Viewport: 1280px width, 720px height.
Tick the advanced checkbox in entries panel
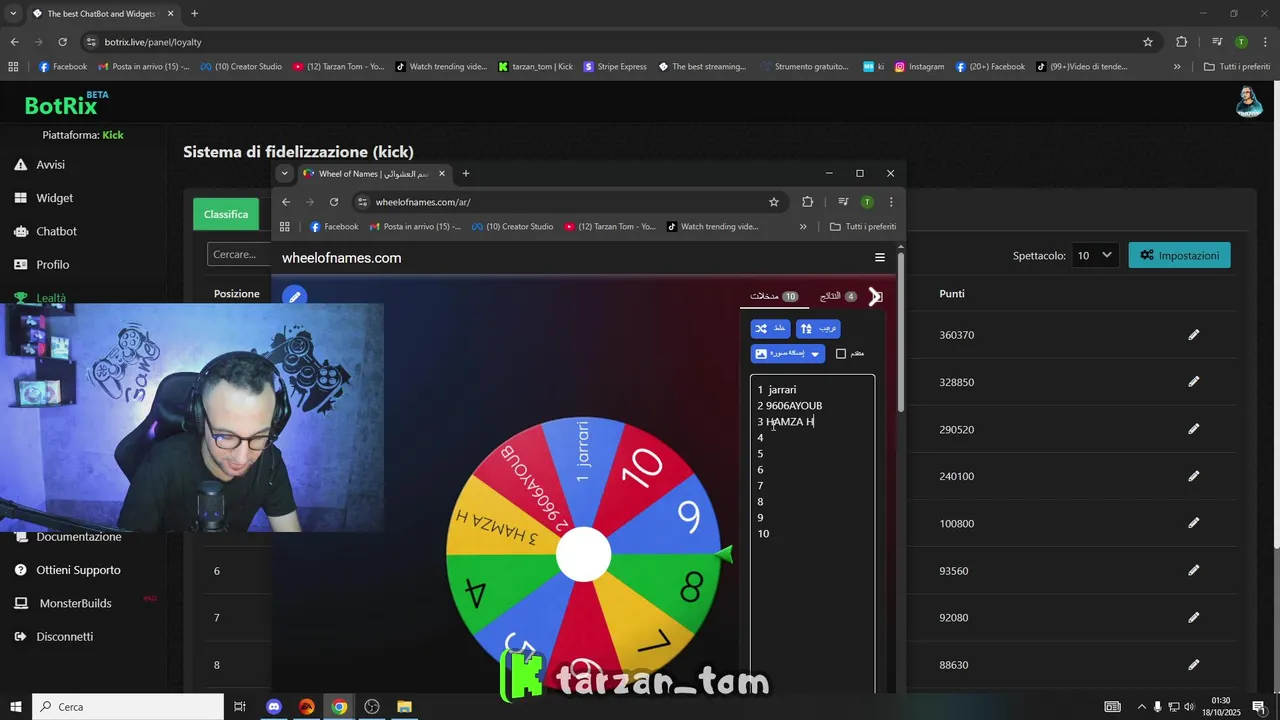point(841,354)
